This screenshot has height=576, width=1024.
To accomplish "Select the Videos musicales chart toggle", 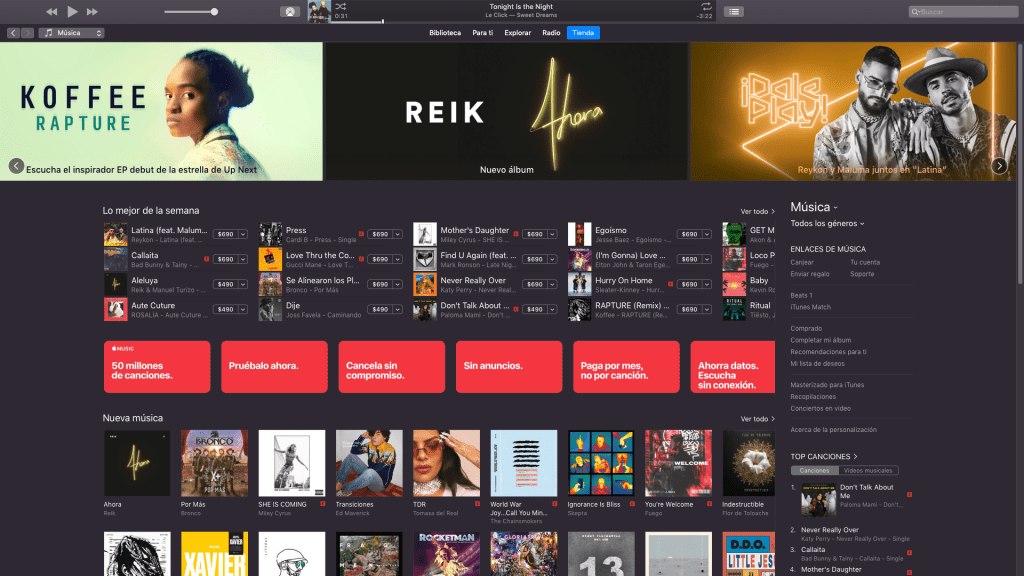I will coord(868,470).
